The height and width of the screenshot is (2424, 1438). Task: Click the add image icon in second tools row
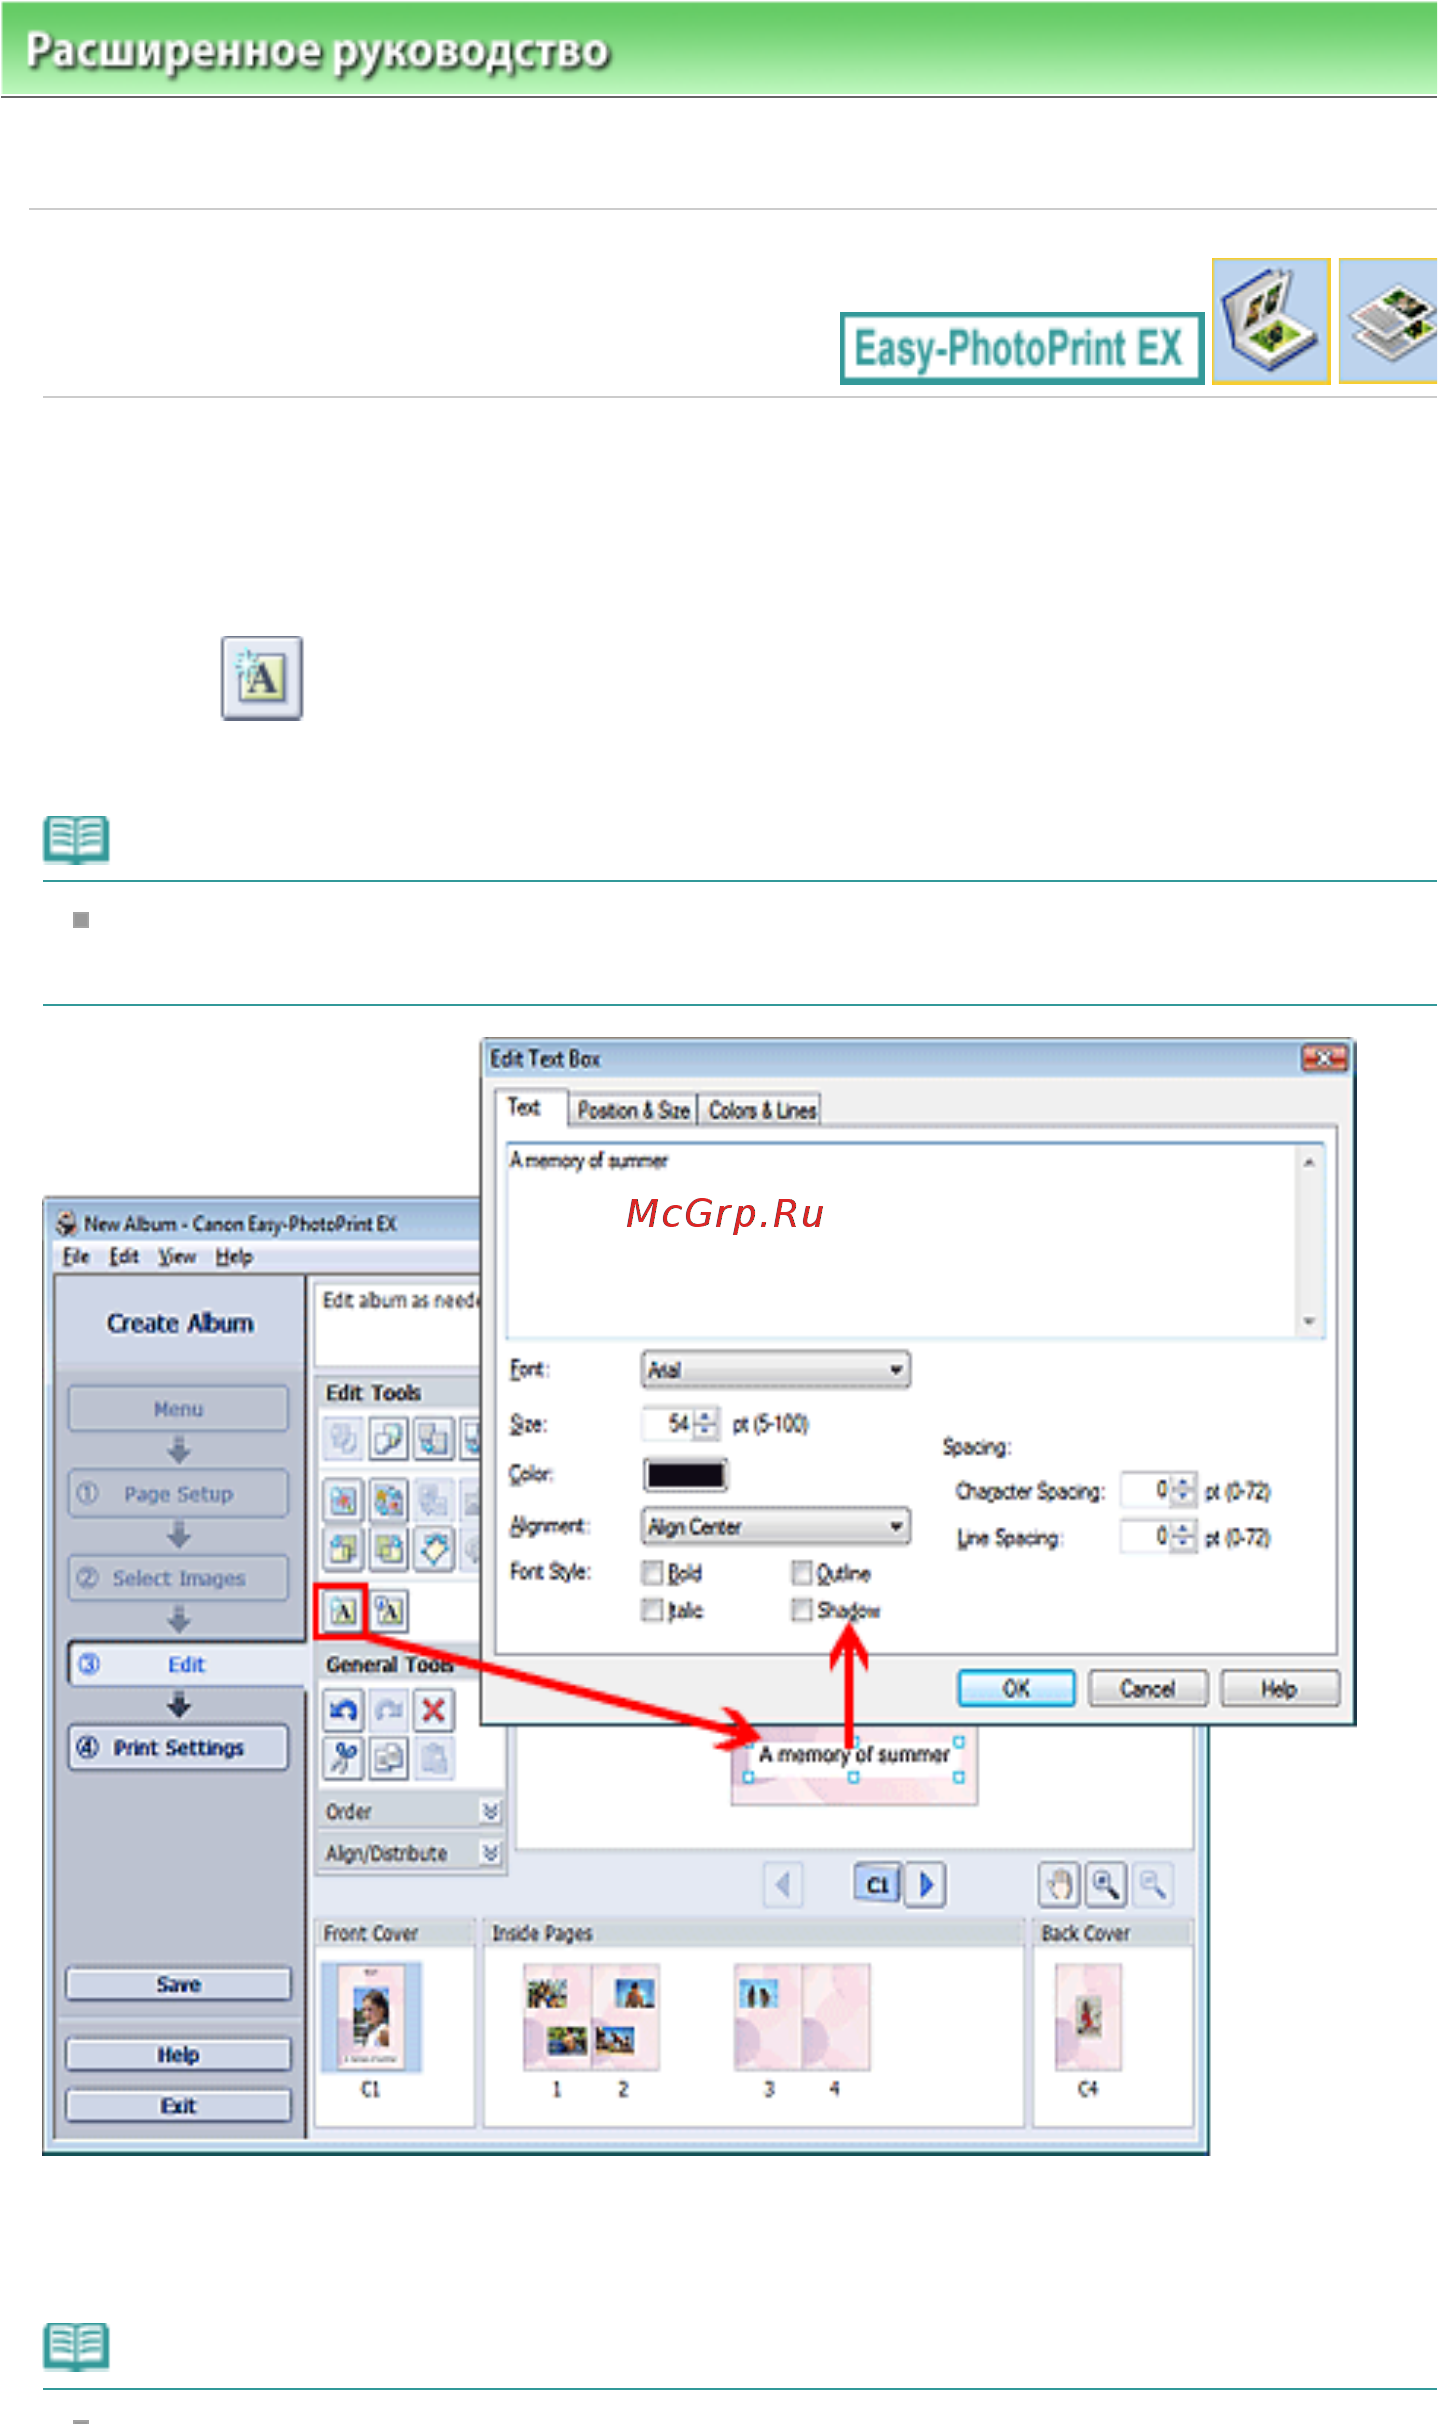pos(343,1500)
